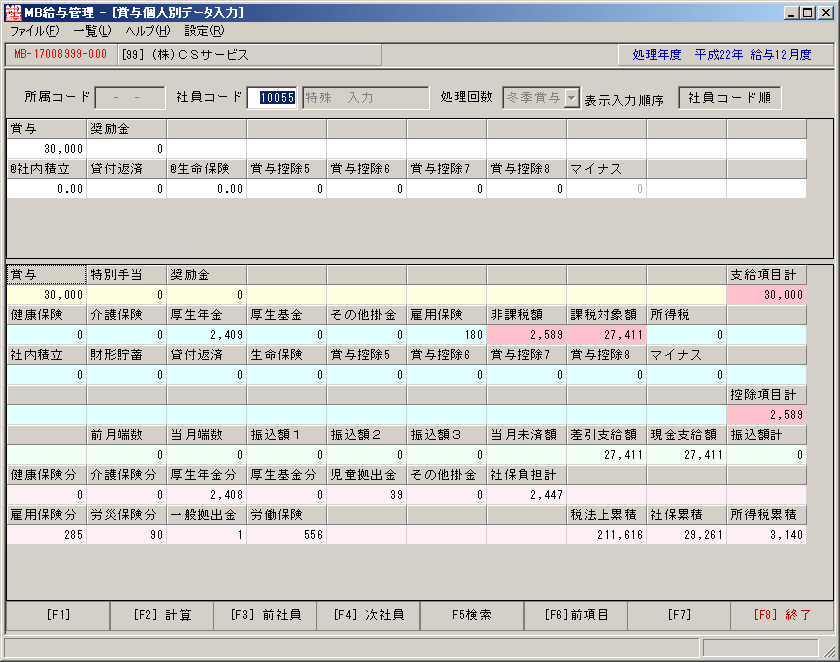Click the @生命保険 0.00 value cell

click(x=207, y=189)
